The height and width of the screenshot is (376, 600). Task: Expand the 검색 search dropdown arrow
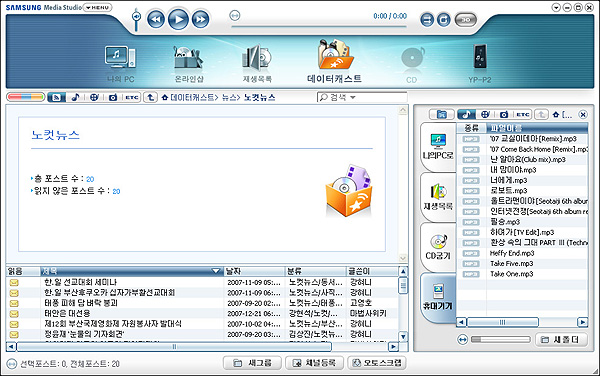pyautogui.click(x=353, y=98)
